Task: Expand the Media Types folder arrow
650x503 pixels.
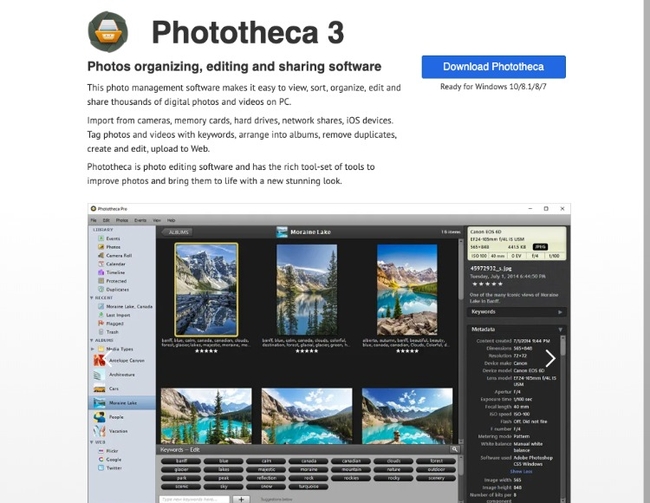Action: [92, 349]
